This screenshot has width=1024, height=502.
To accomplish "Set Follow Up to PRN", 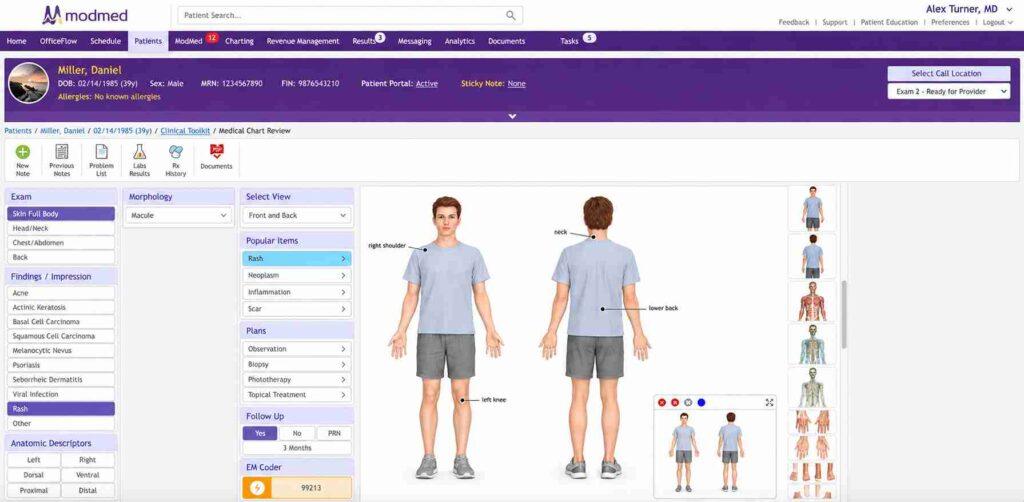I will point(334,433).
